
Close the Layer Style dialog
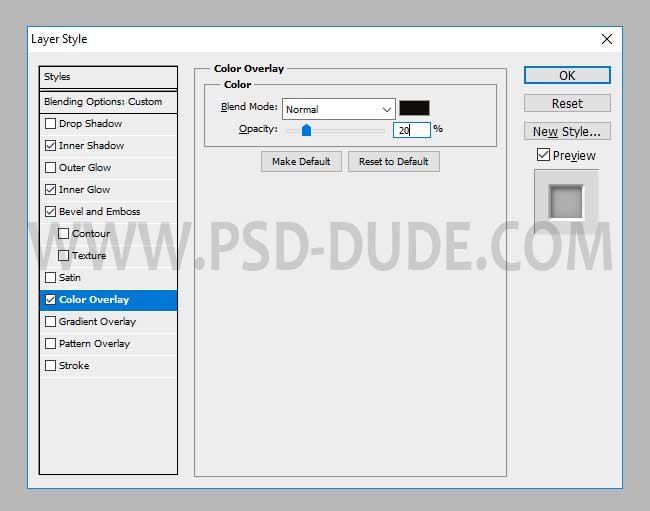click(607, 39)
